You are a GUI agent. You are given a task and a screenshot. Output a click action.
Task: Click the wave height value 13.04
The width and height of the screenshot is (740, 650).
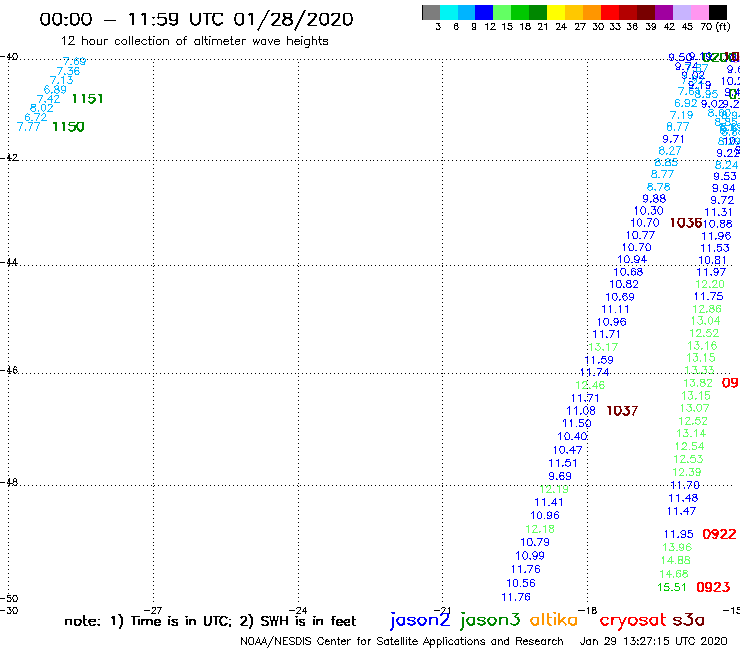(x=706, y=321)
